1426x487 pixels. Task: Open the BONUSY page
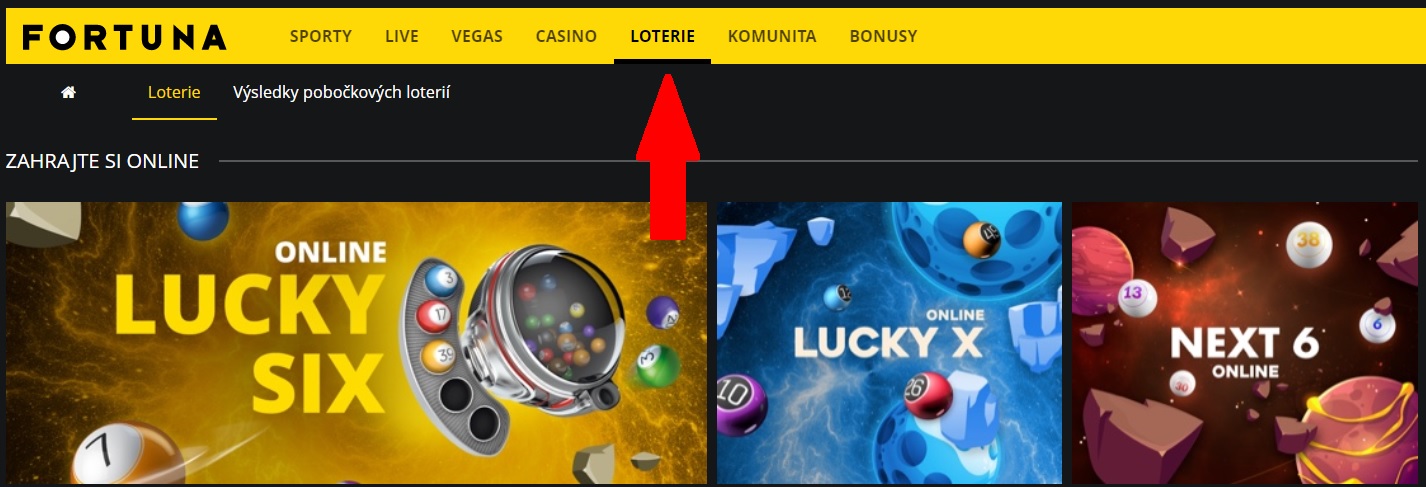click(883, 36)
